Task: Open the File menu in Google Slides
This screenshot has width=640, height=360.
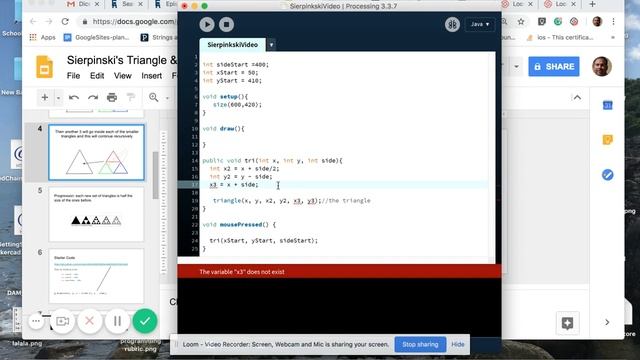Action: [73, 76]
